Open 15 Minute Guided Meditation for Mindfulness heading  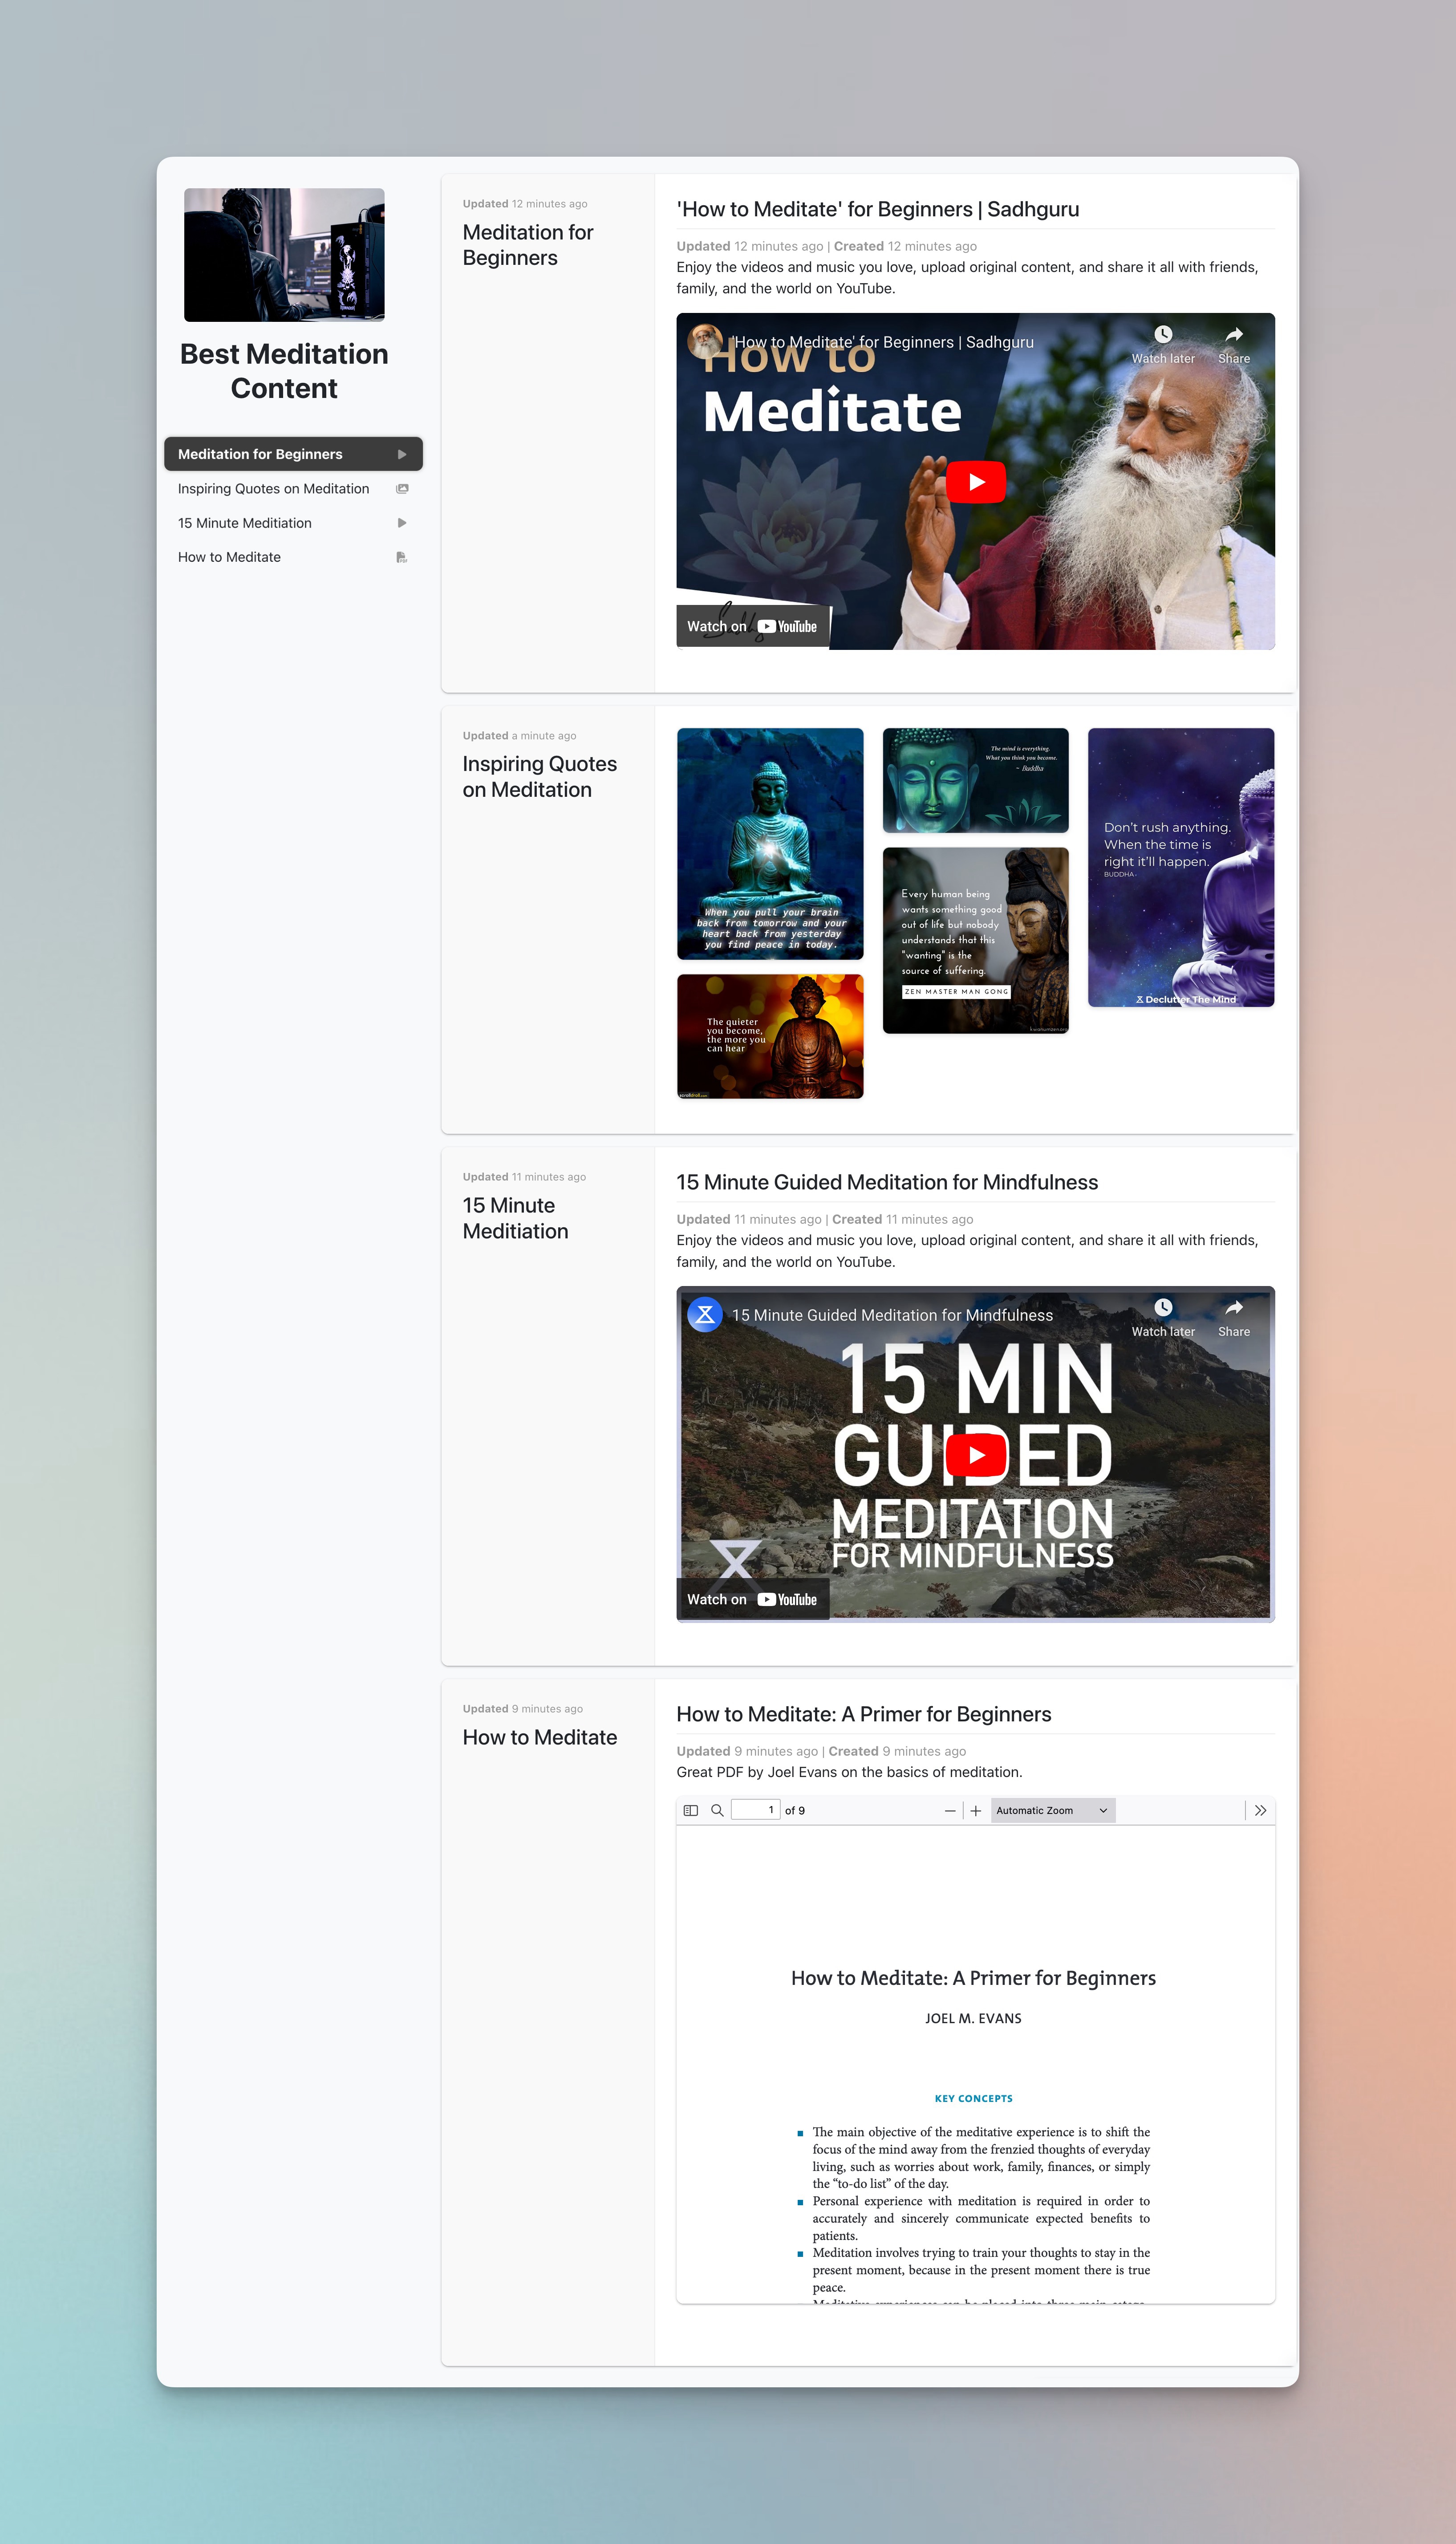[x=887, y=1182]
